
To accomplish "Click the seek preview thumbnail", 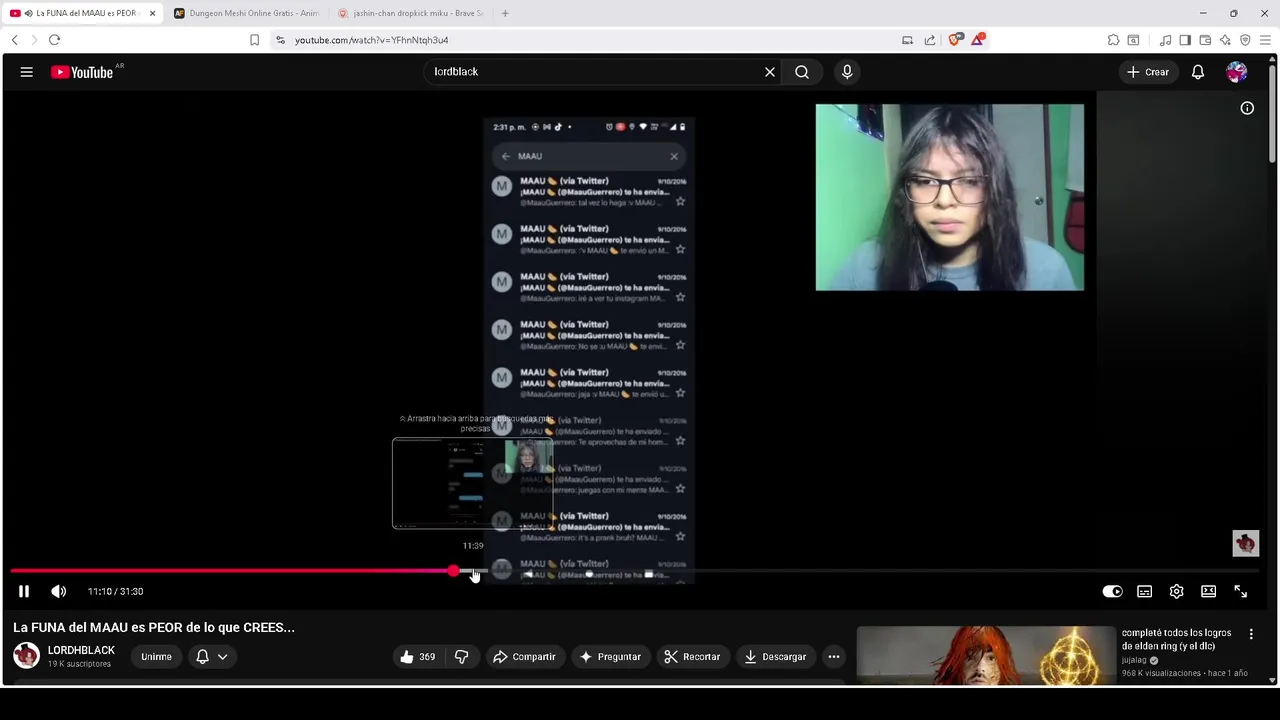I will pyautogui.click(x=472, y=483).
